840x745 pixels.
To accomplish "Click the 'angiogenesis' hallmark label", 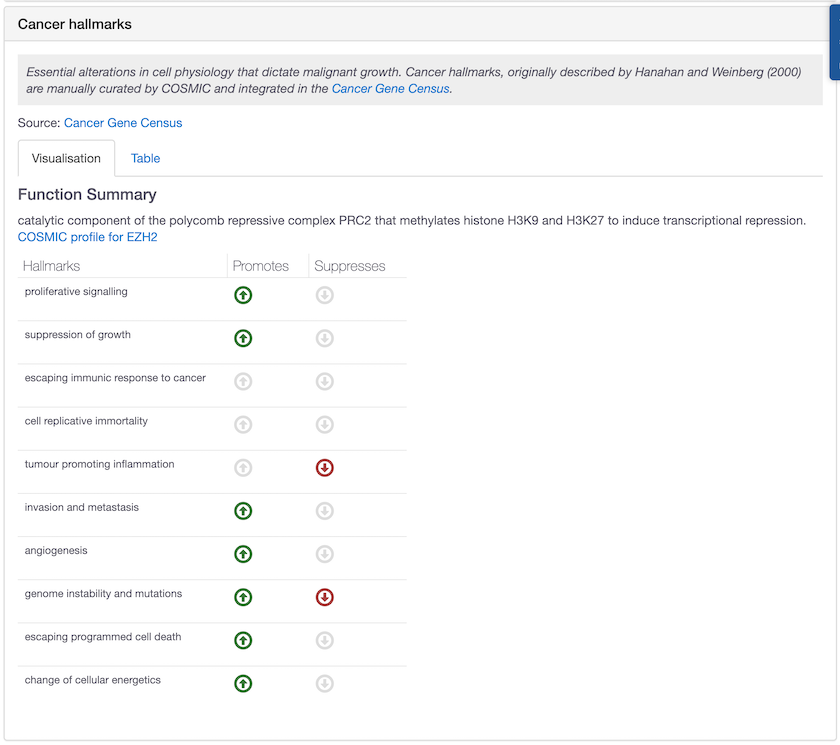I will pyautogui.click(x=56, y=551).
